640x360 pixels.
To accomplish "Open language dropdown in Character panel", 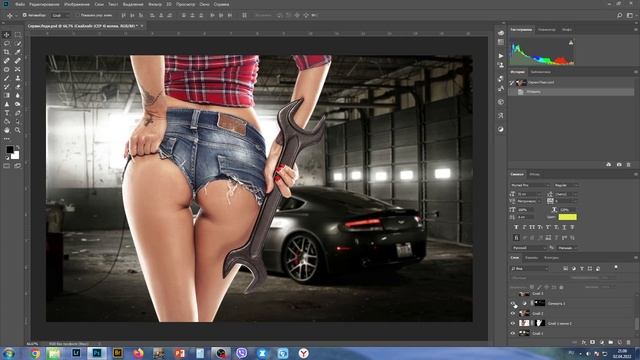I will point(528,248).
